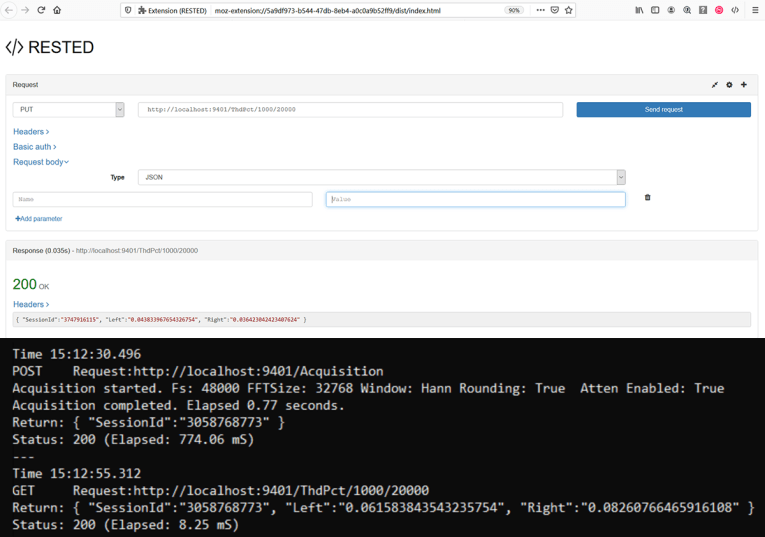Viewport: 765px width, 537px height.
Task: Navigate back with browser back arrow
Action: click(9, 10)
